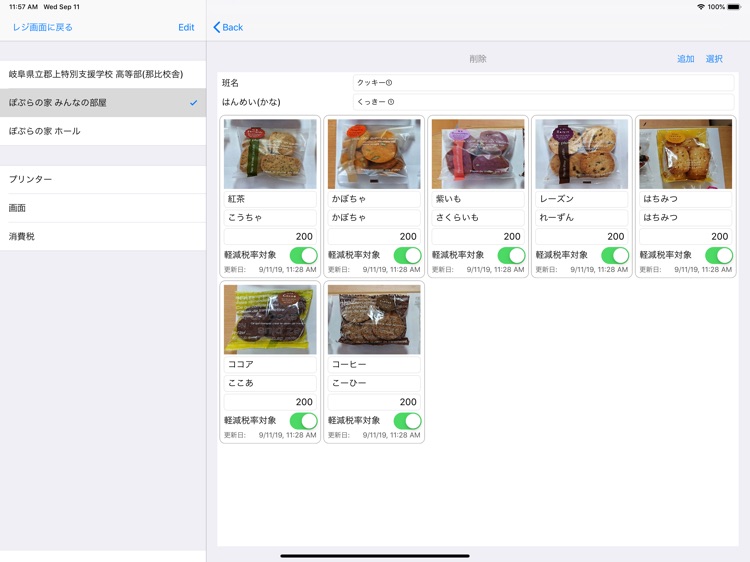Go back using the Back chevron
Viewport: 750px width, 562px height.
pos(228,27)
